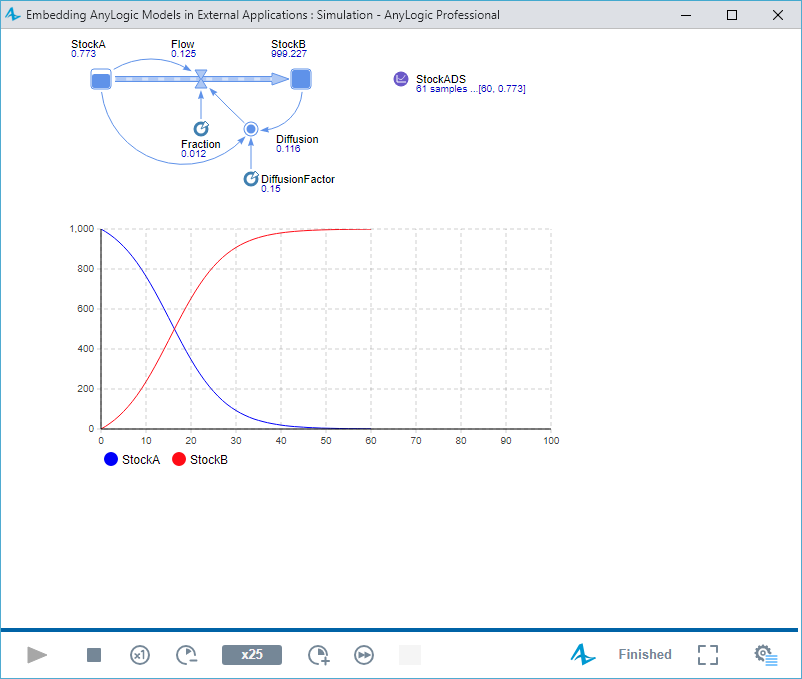This screenshot has width=802, height=679.
Task: Inspect the Fraction parameter icon
Action: click(200, 128)
